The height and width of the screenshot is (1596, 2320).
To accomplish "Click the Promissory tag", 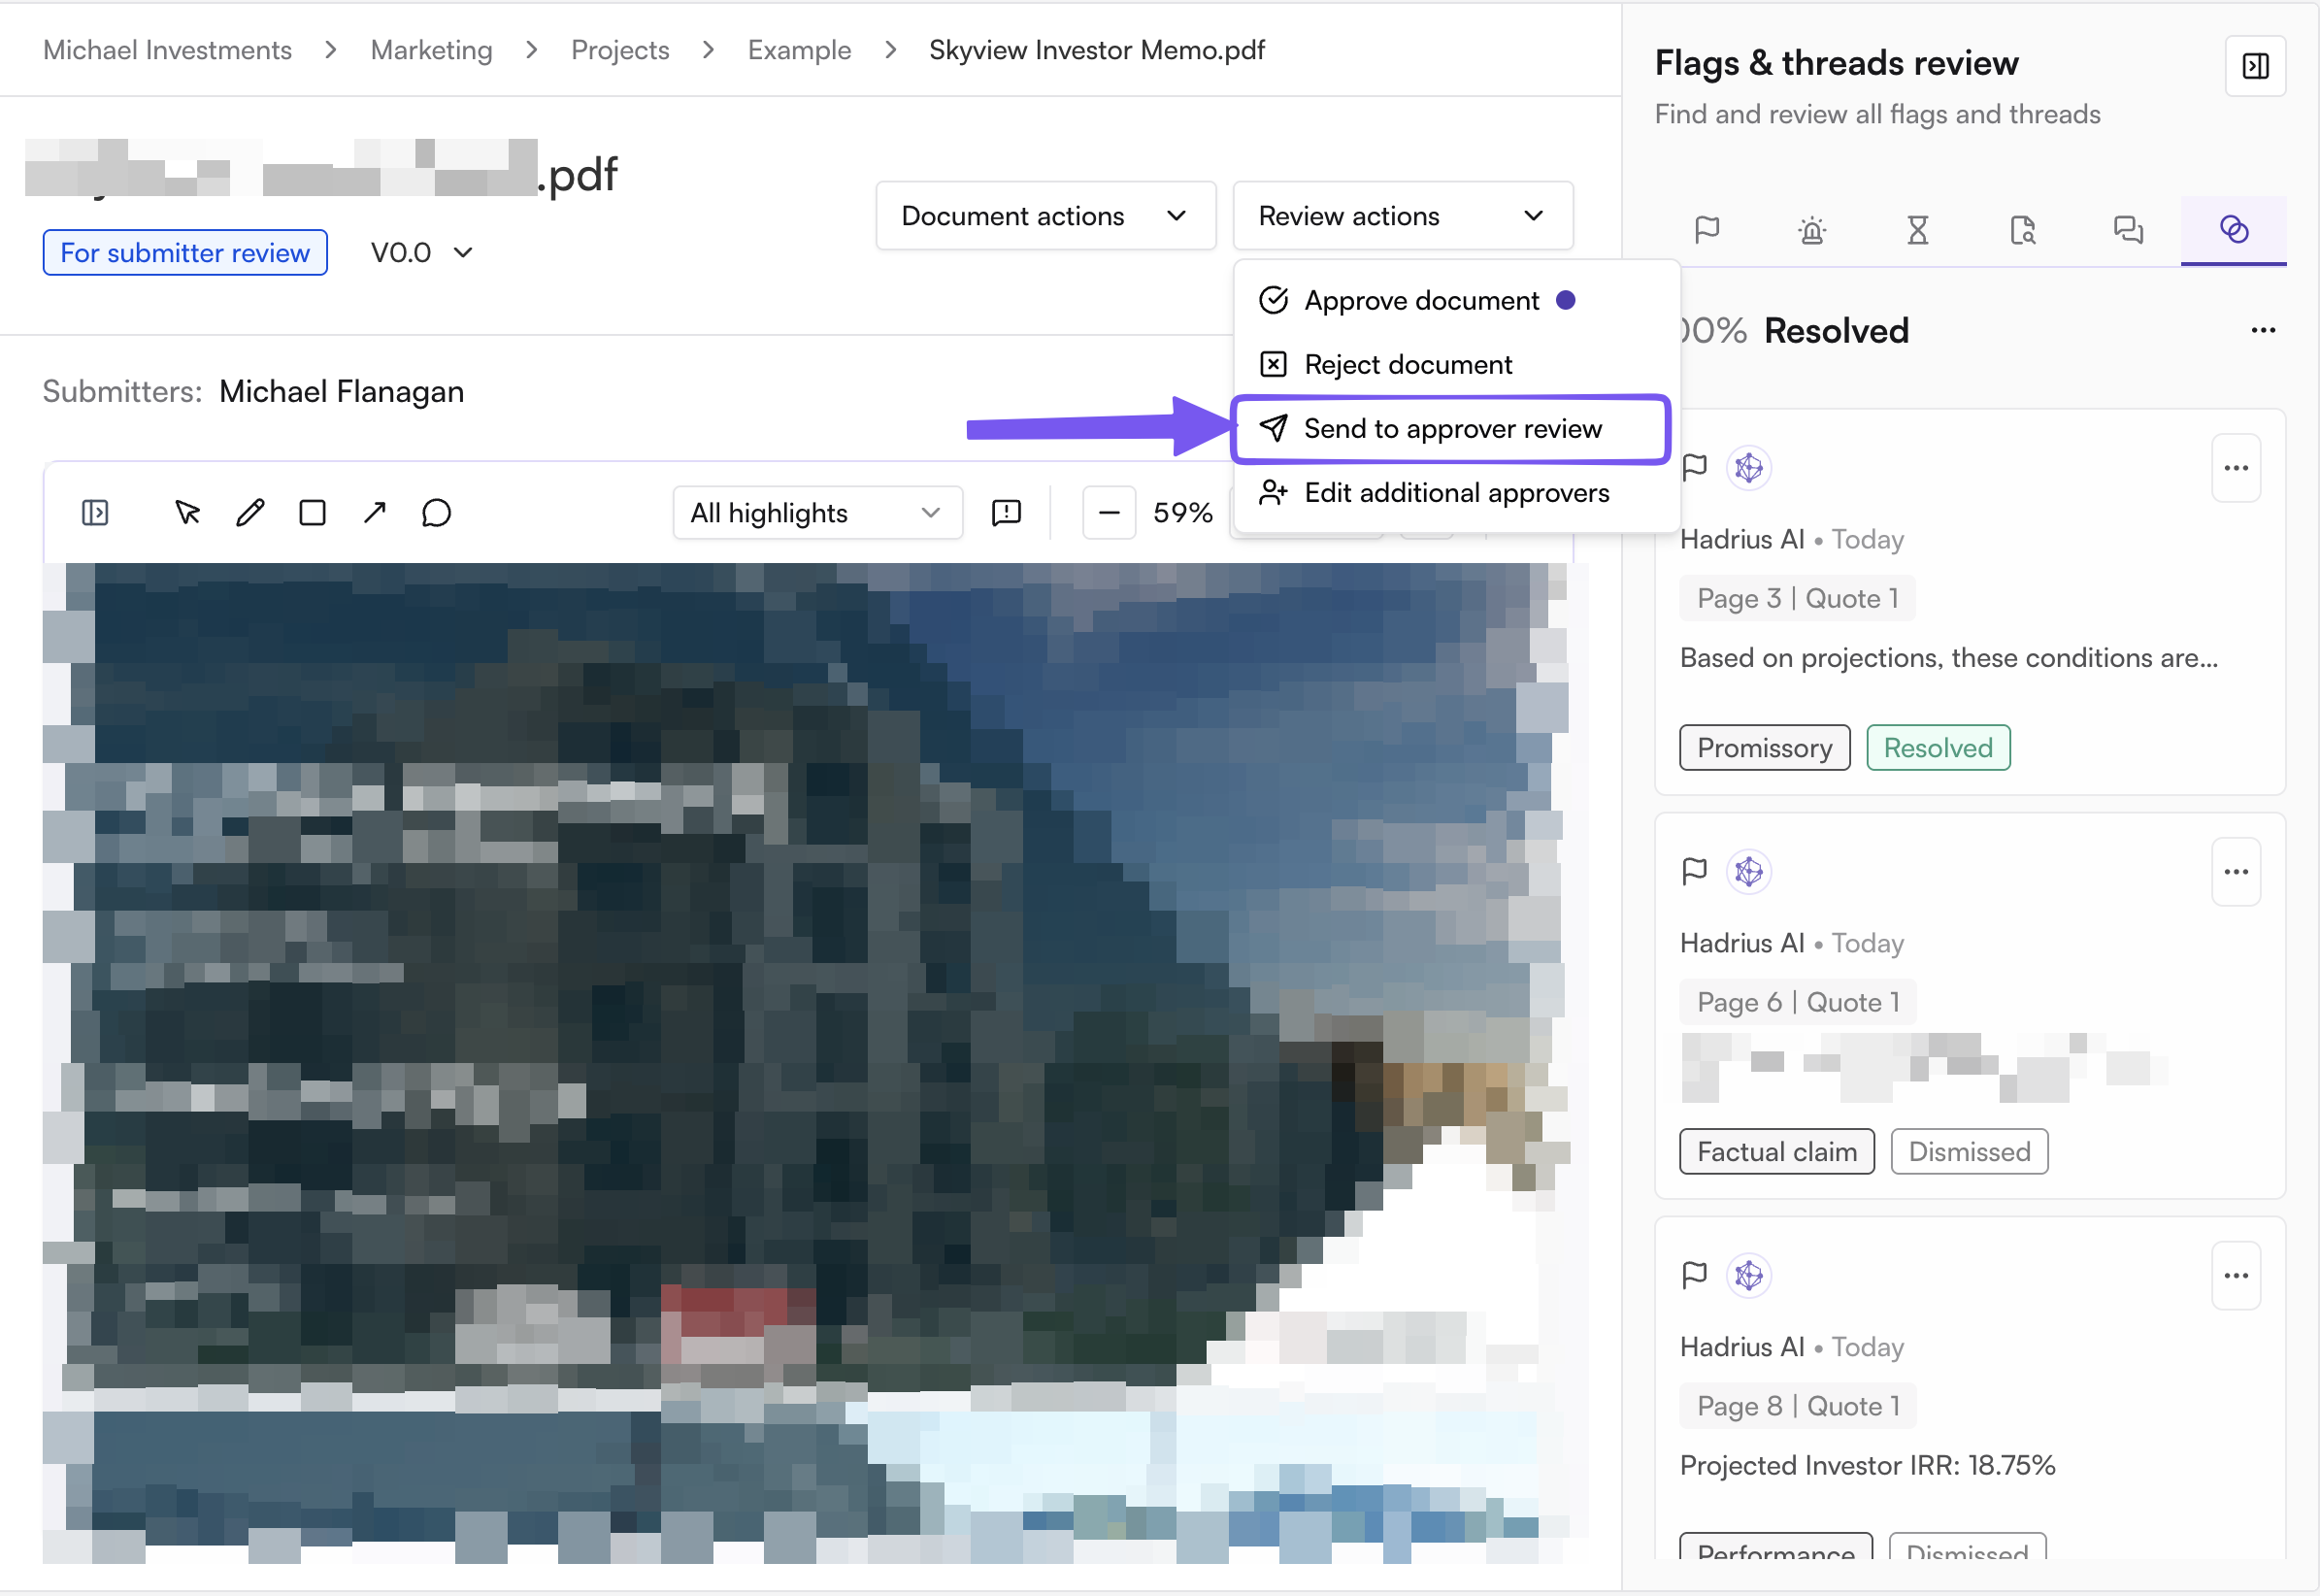I will (1764, 748).
